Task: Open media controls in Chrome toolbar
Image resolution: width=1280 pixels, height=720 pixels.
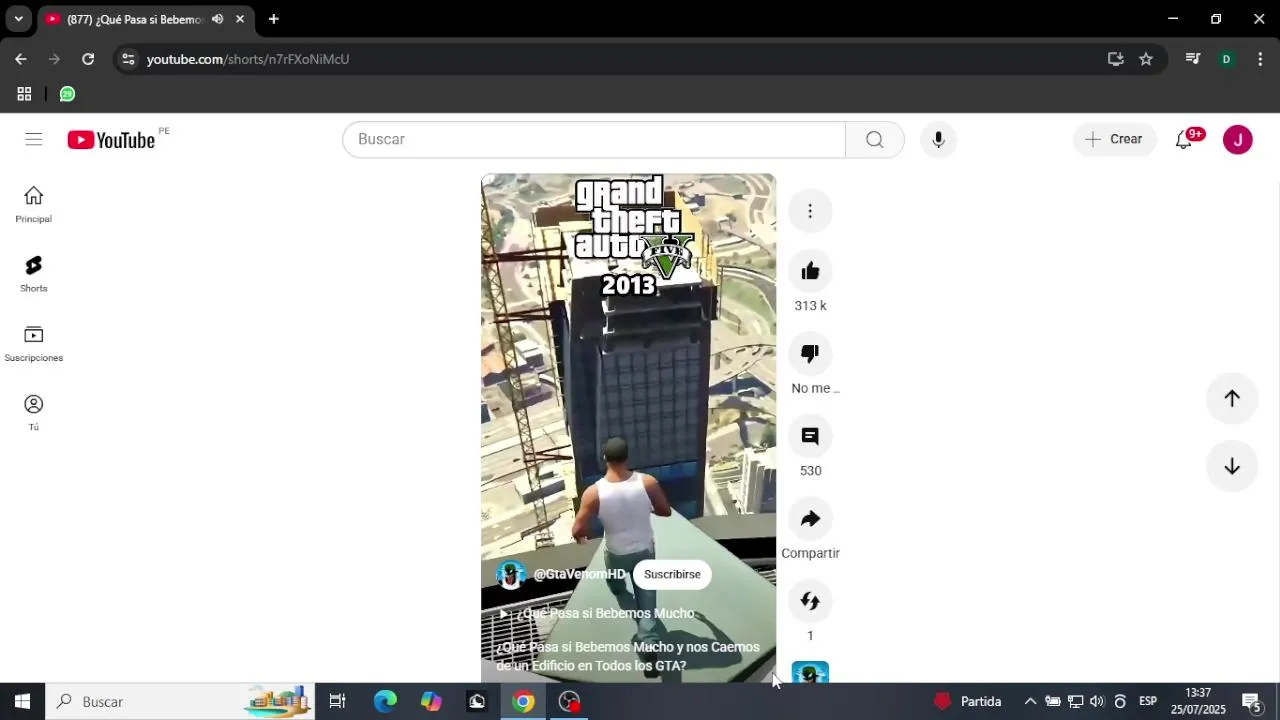Action: click(1192, 59)
